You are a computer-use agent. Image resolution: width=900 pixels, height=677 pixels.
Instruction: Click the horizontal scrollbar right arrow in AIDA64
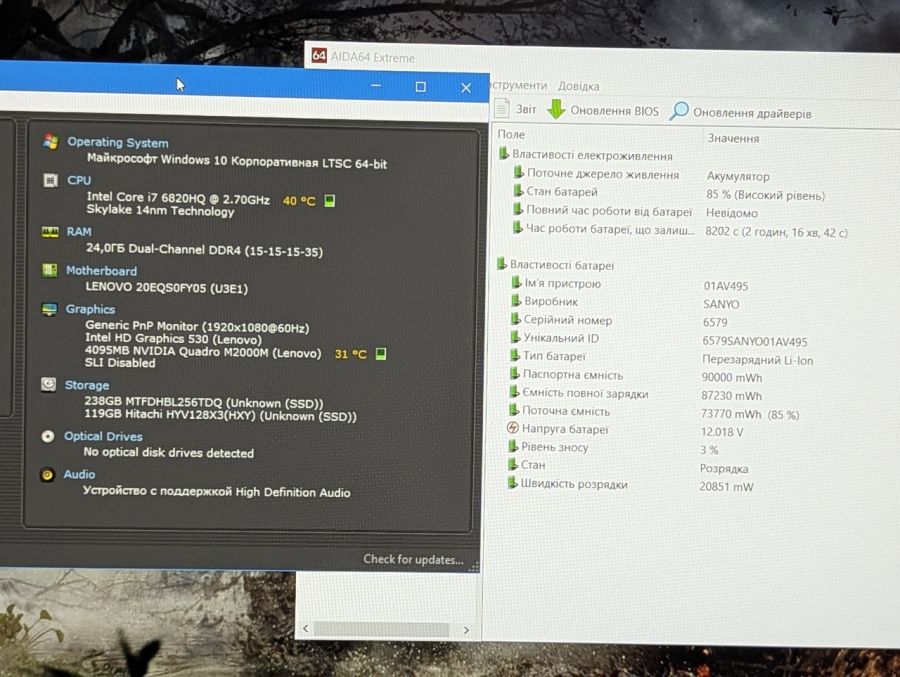pos(466,630)
